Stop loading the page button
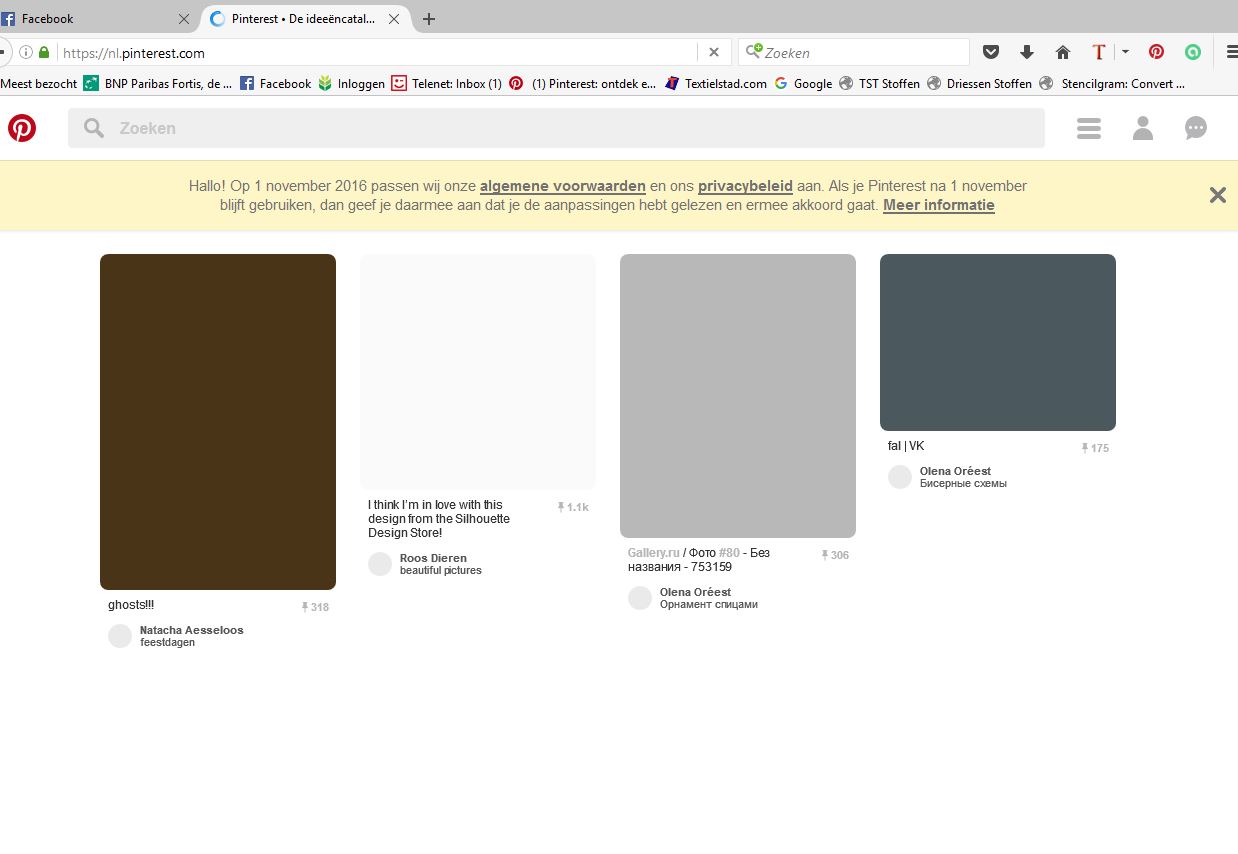1238x854 pixels. (x=714, y=52)
